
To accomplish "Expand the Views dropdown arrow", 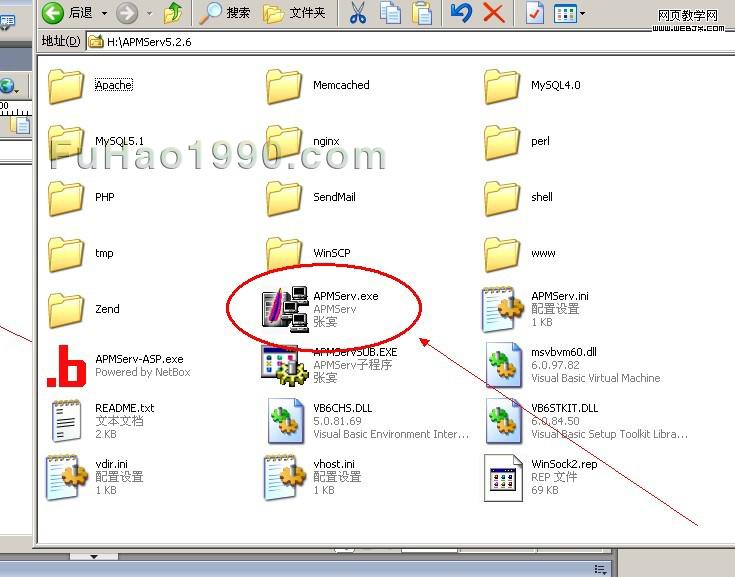I will pos(582,13).
